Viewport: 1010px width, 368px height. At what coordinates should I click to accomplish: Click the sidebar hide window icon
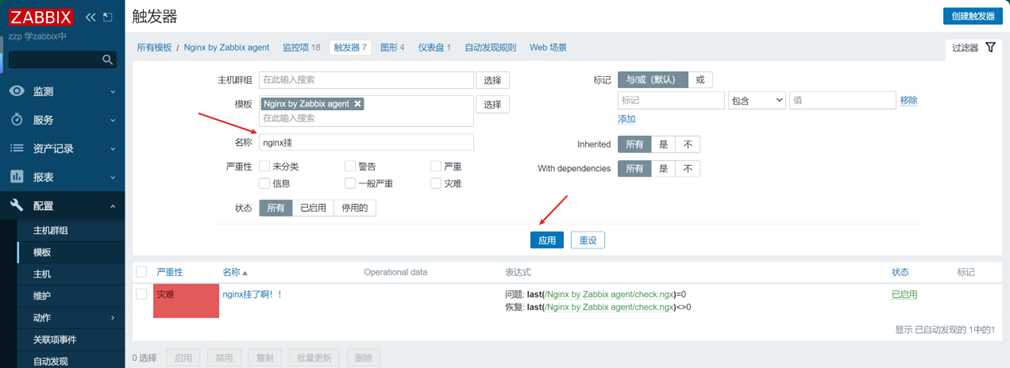pyautogui.click(x=107, y=17)
